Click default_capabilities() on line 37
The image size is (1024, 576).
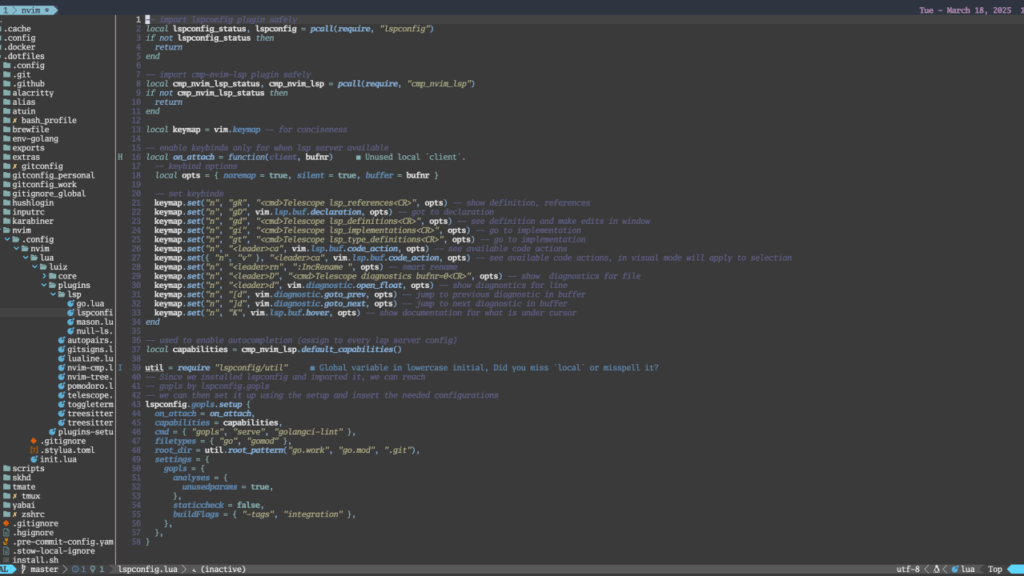coord(351,349)
